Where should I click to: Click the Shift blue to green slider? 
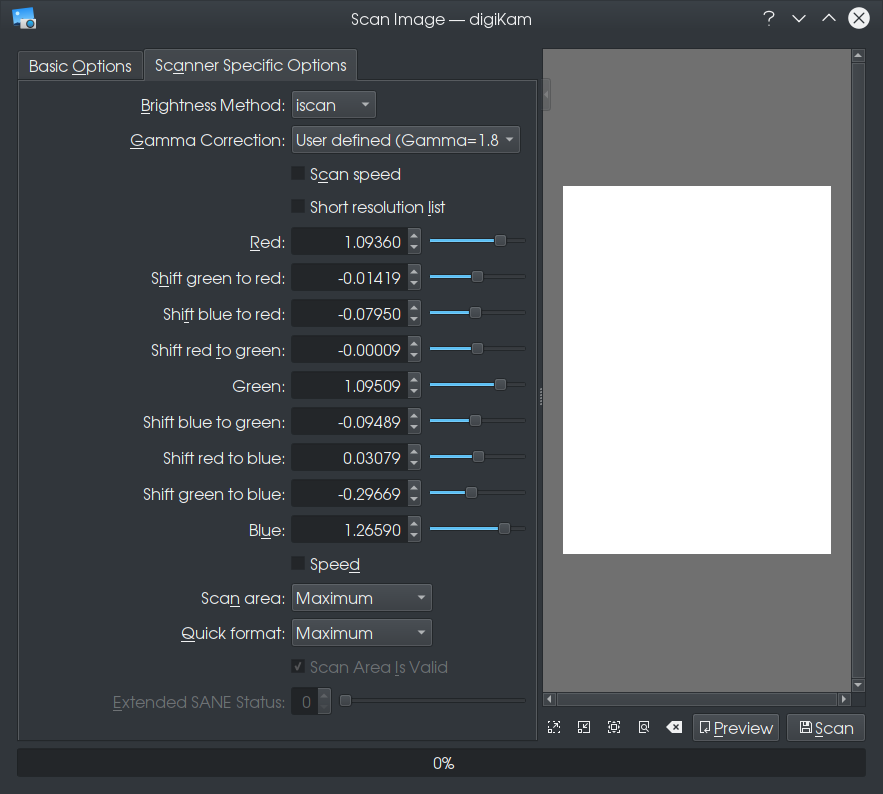(478, 421)
